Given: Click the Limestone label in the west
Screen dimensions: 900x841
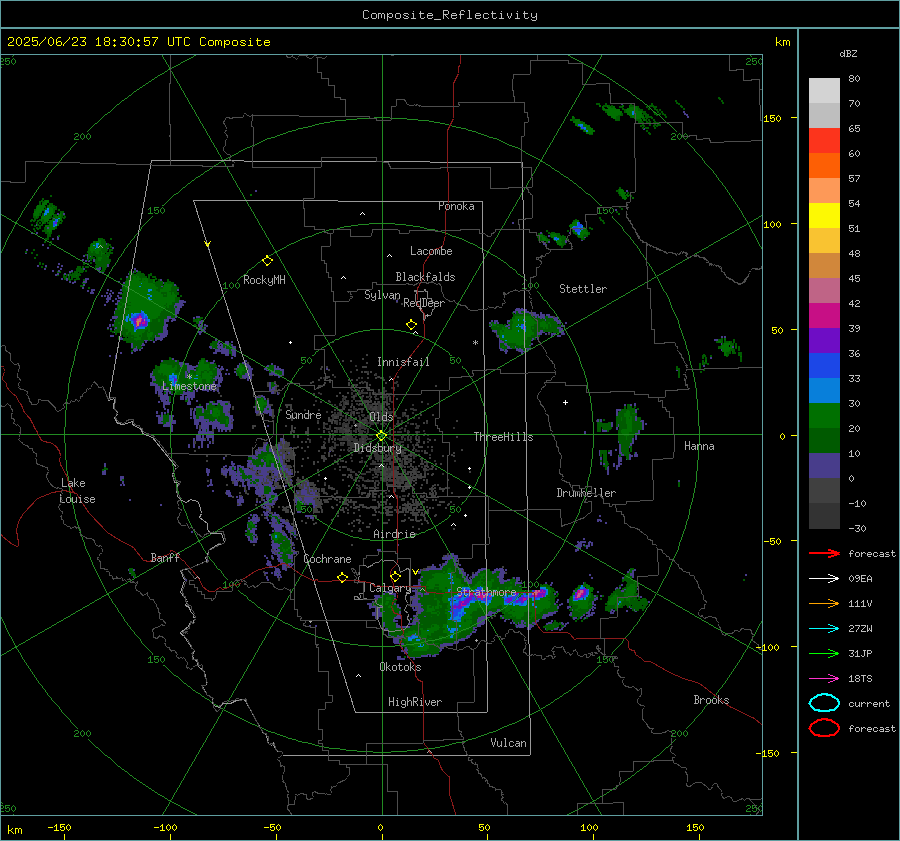Looking at the screenshot, I should (189, 386).
